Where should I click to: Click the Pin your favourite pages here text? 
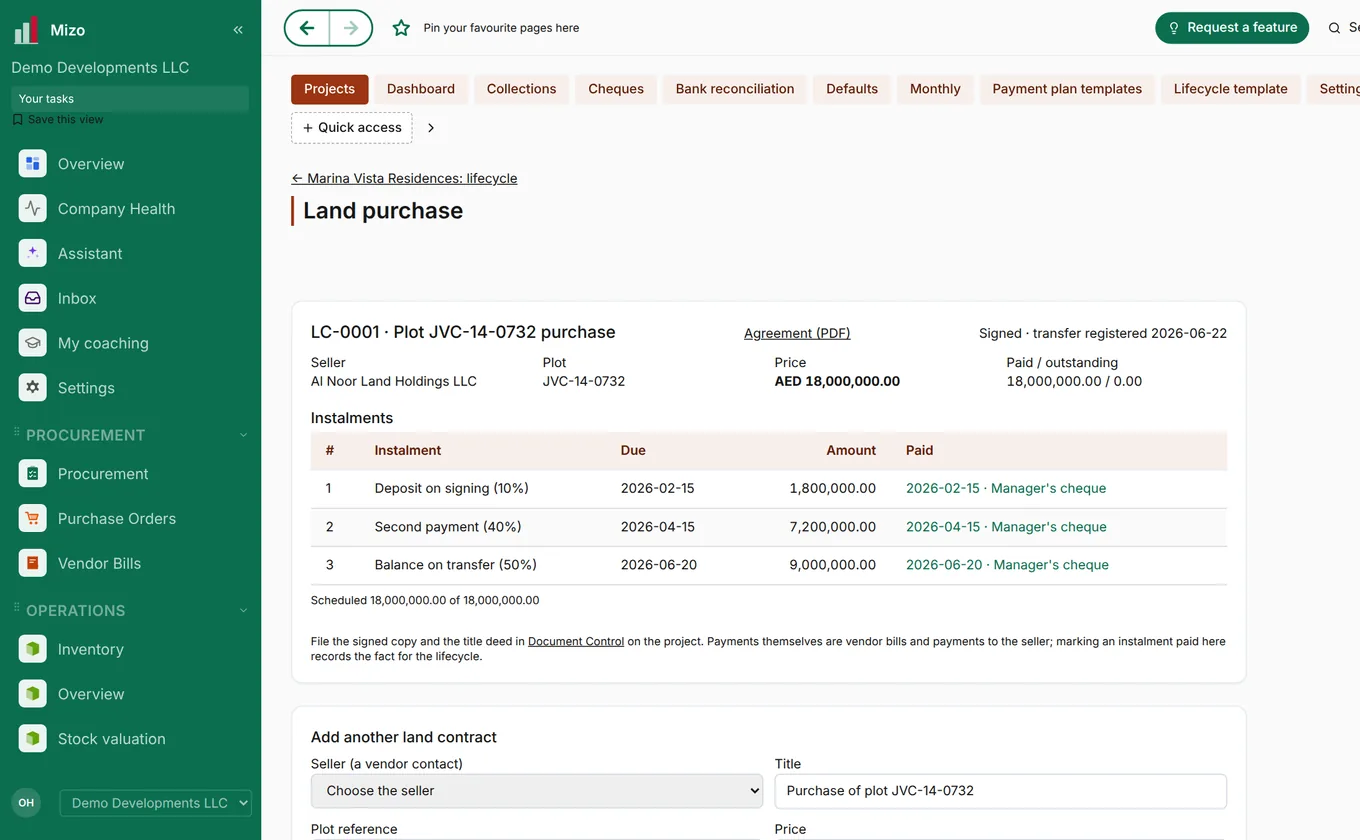[501, 28]
